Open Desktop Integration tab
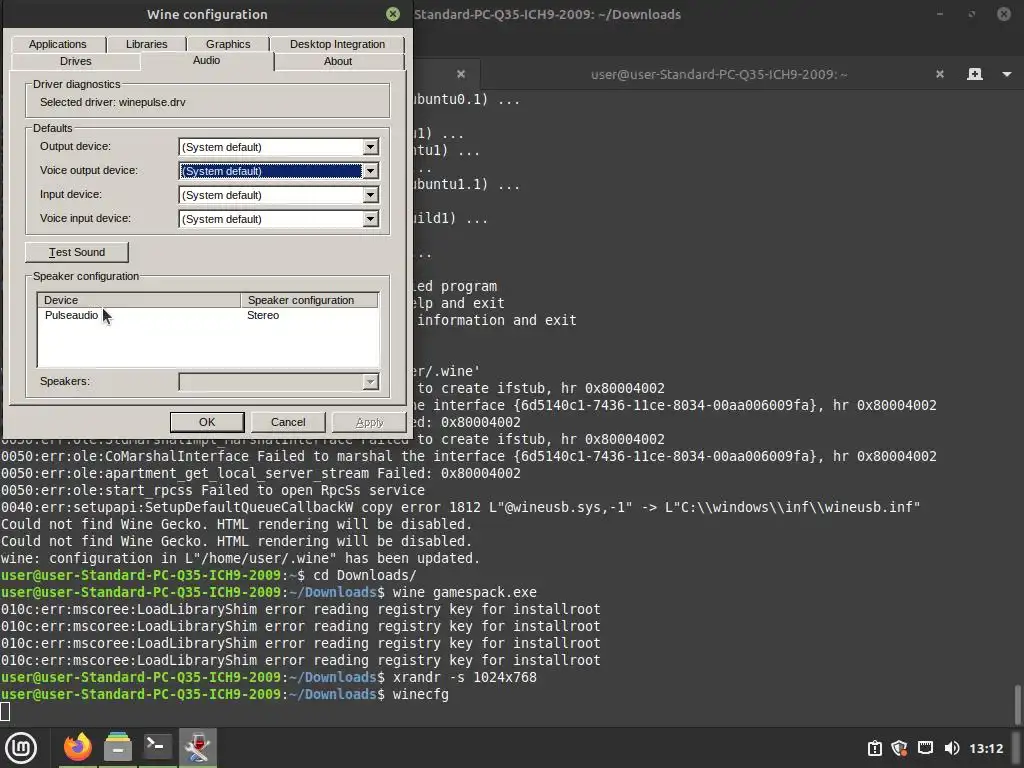The width and height of the screenshot is (1024, 768). (x=337, y=44)
